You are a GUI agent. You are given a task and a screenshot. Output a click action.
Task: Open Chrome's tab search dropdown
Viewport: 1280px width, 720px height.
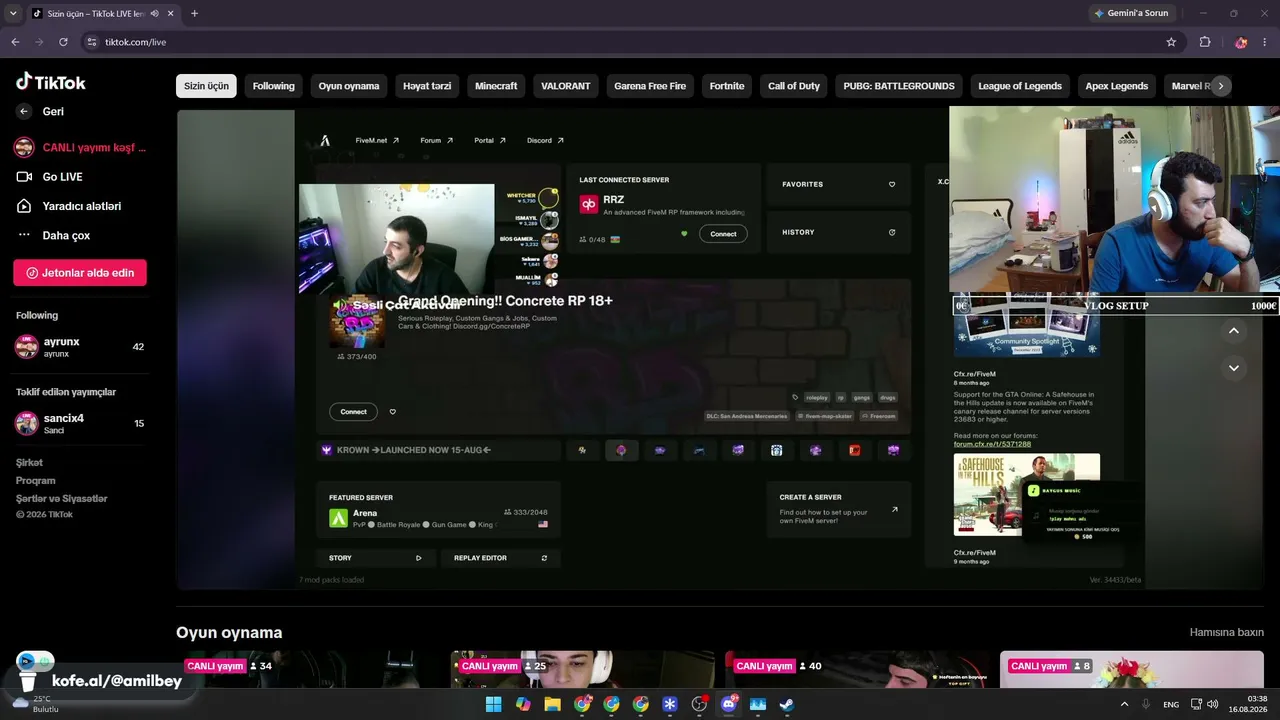(x=13, y=13)
